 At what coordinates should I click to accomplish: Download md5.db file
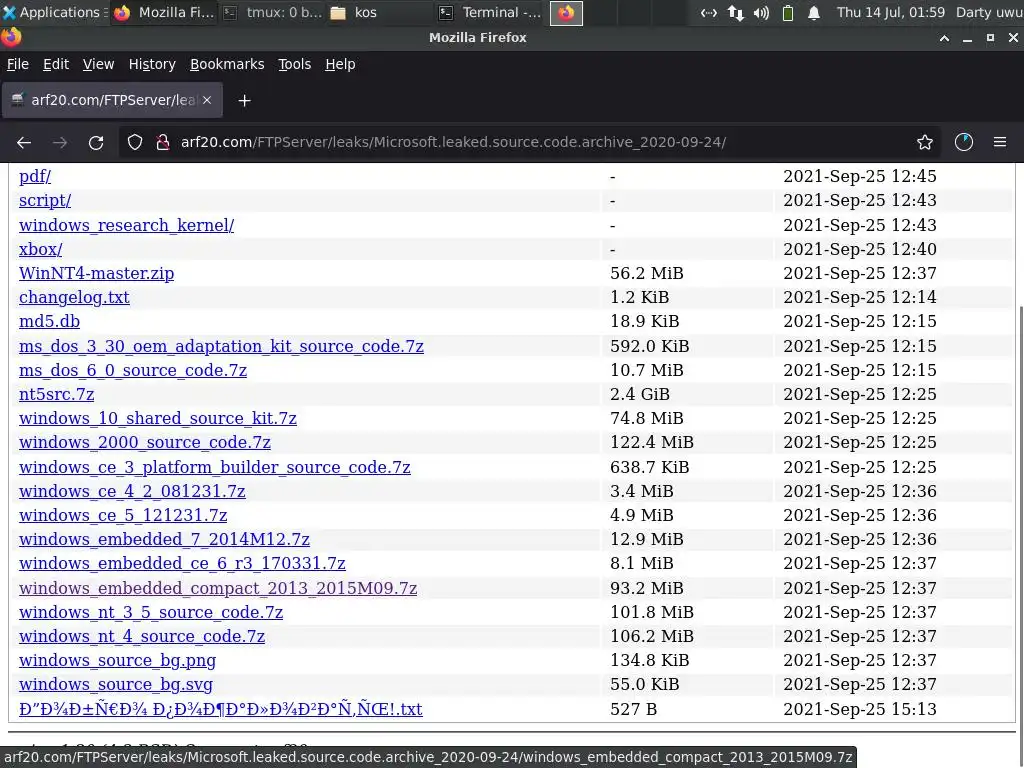pos(49,321)
